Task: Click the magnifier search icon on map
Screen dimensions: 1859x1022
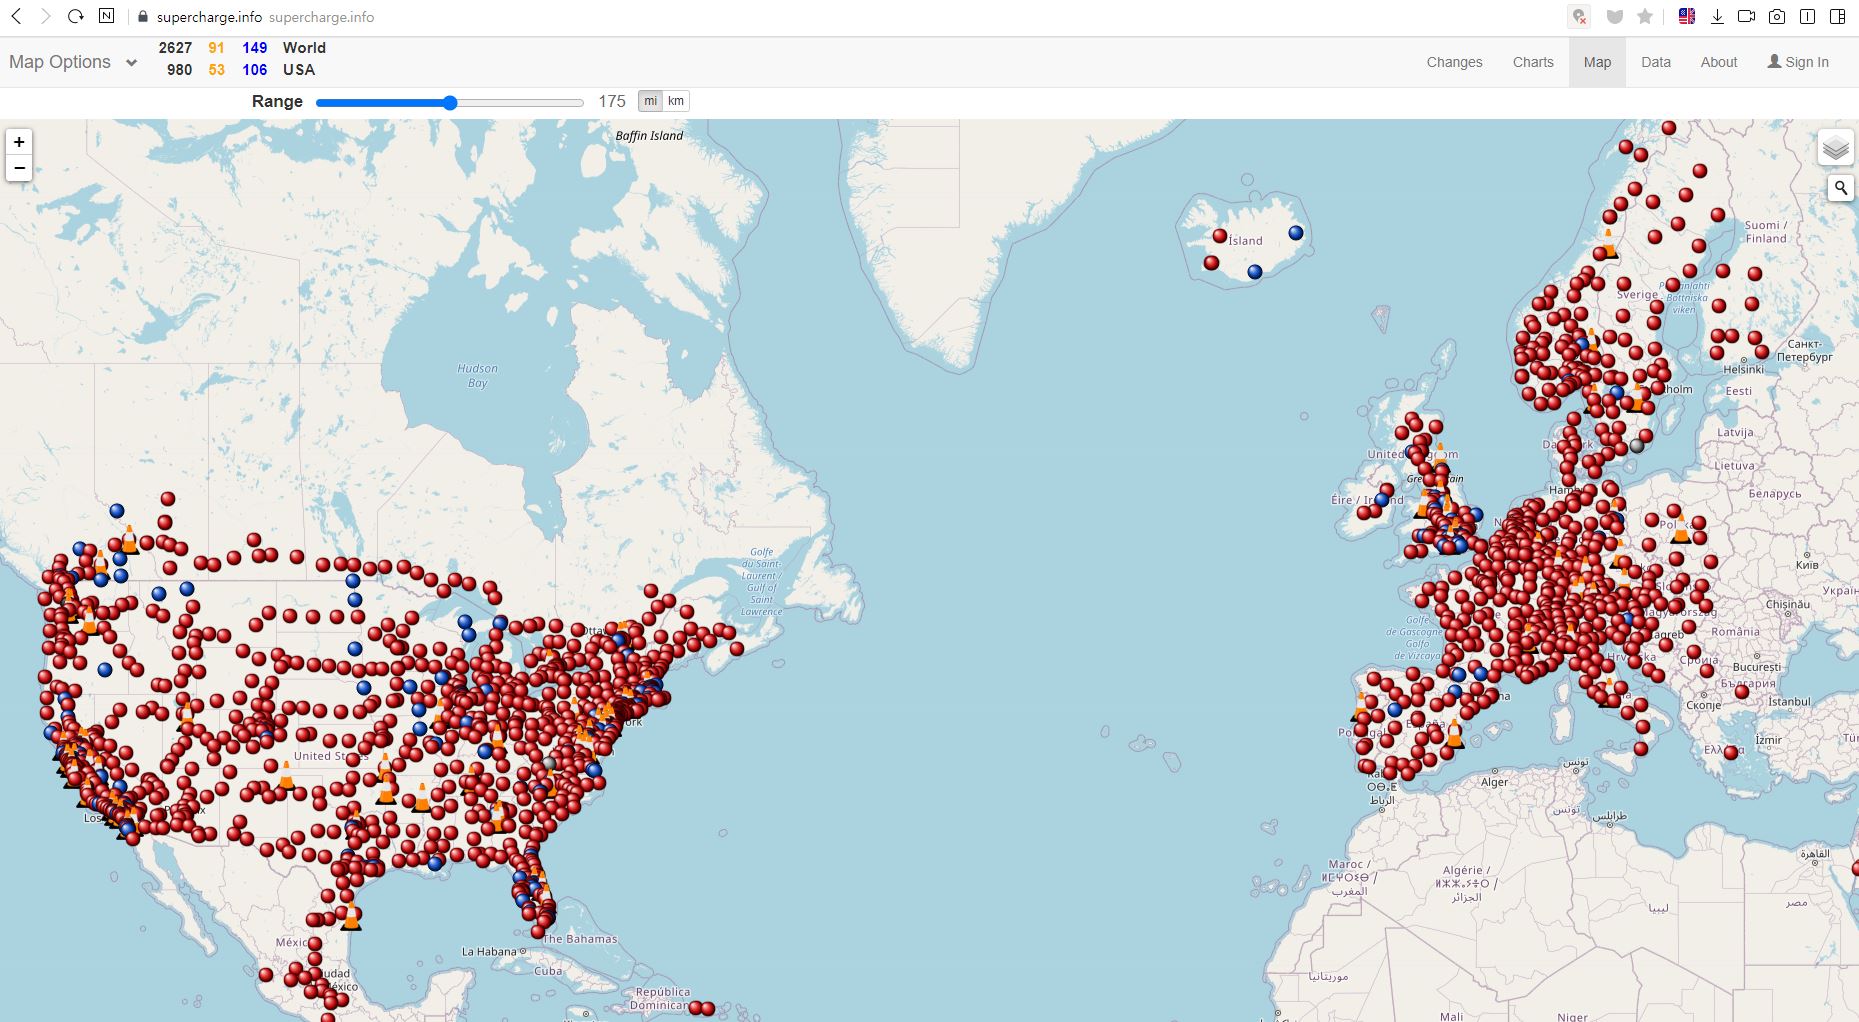Action: click(x=1840, y=188)
